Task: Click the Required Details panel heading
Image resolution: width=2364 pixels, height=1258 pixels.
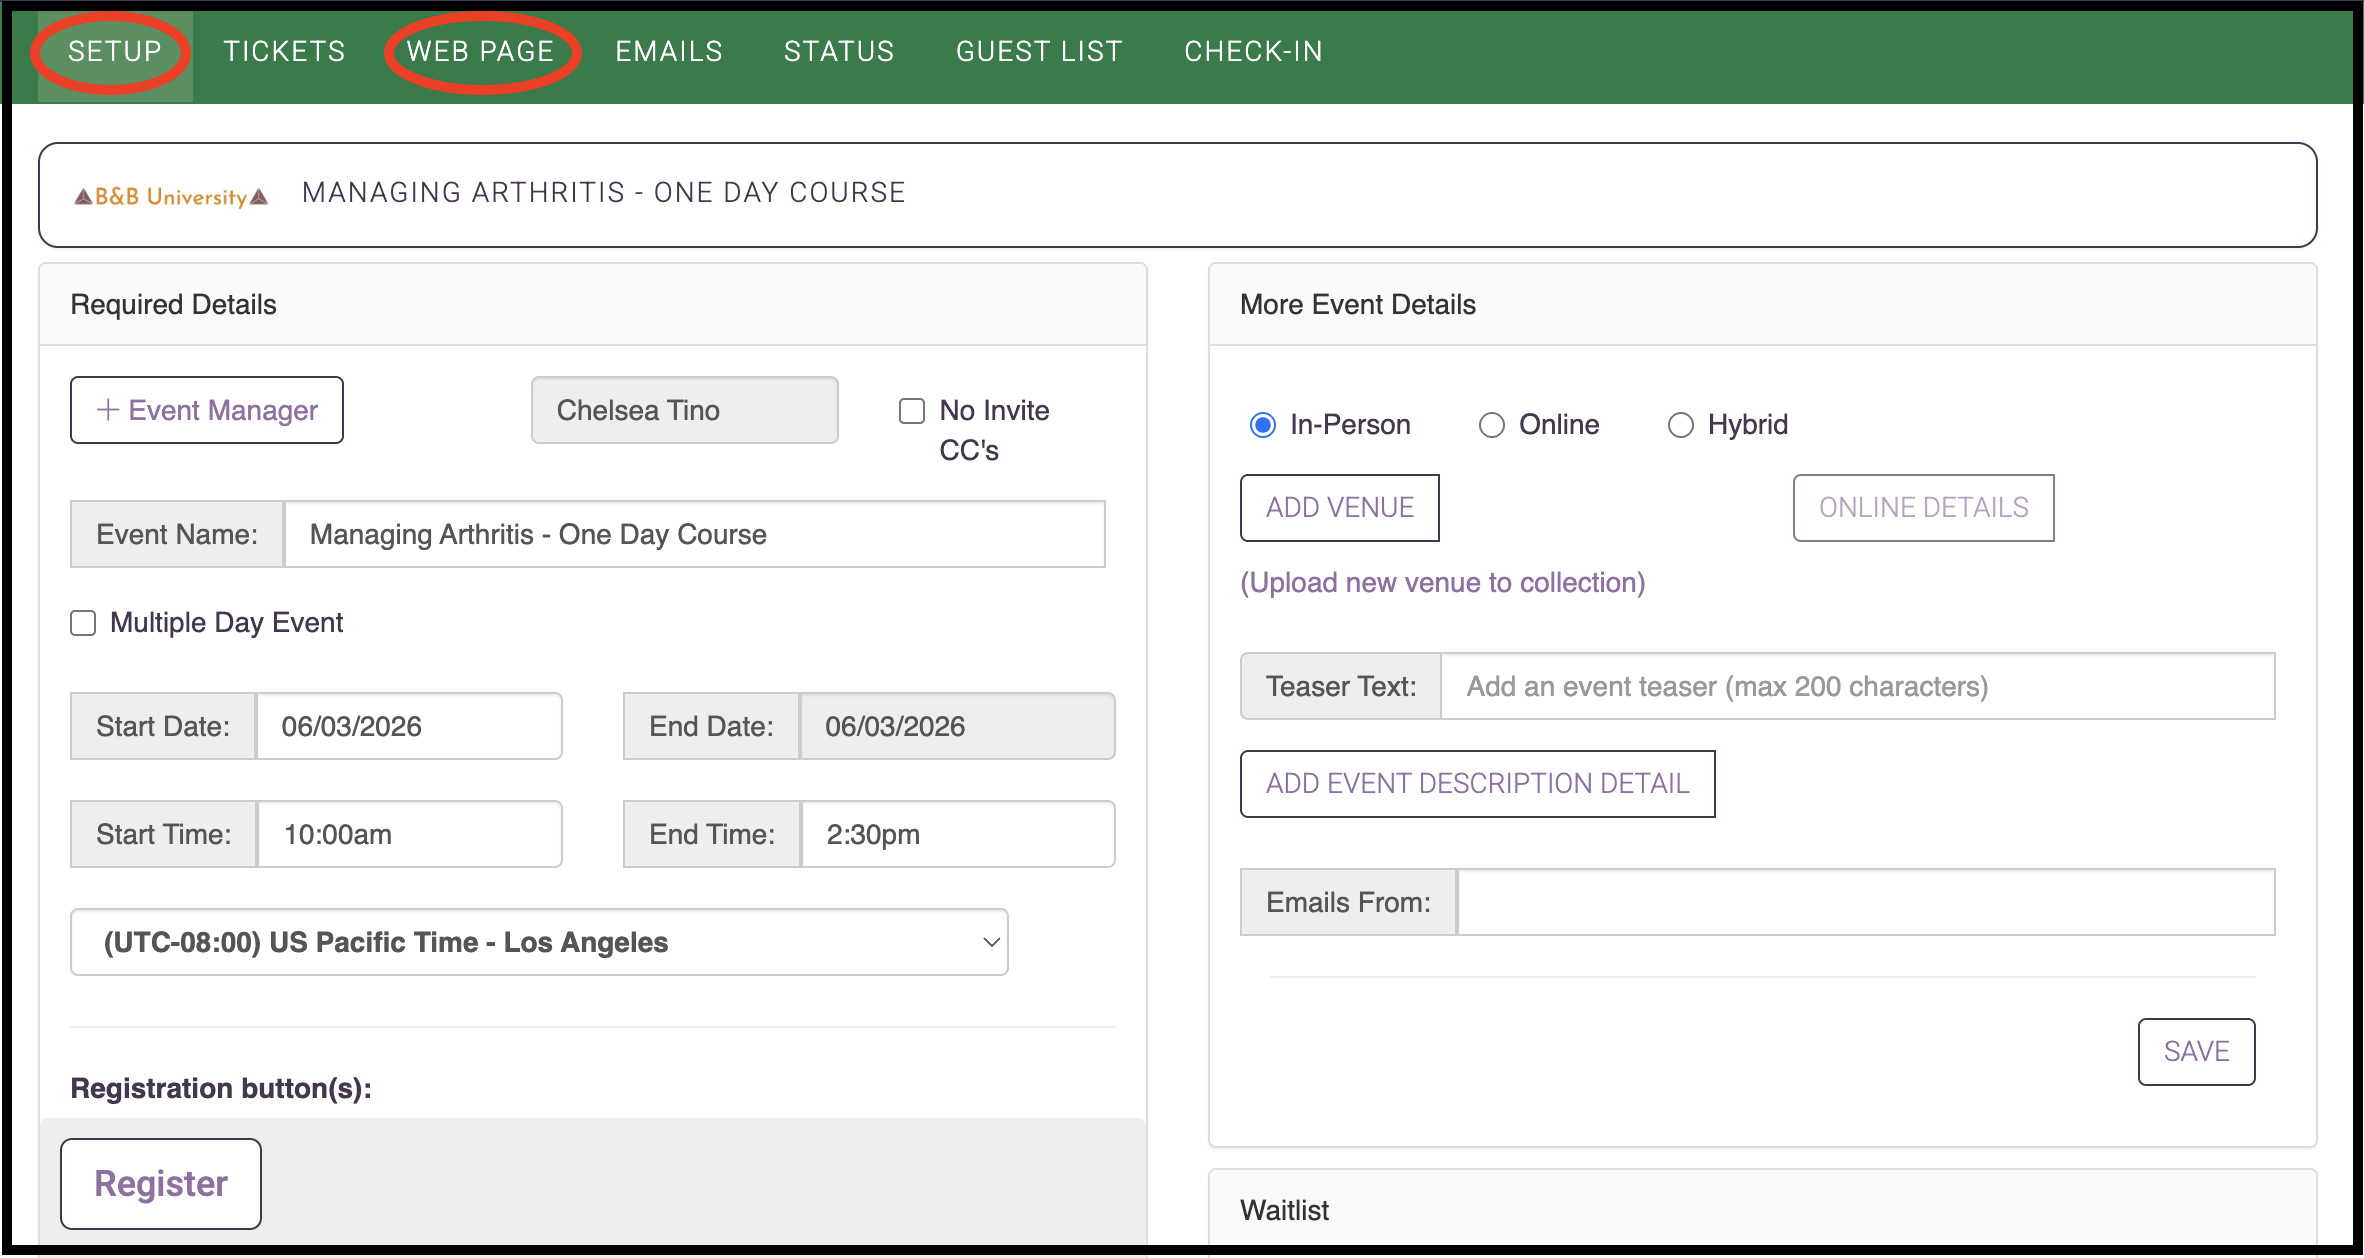Action: pos(173,304)
